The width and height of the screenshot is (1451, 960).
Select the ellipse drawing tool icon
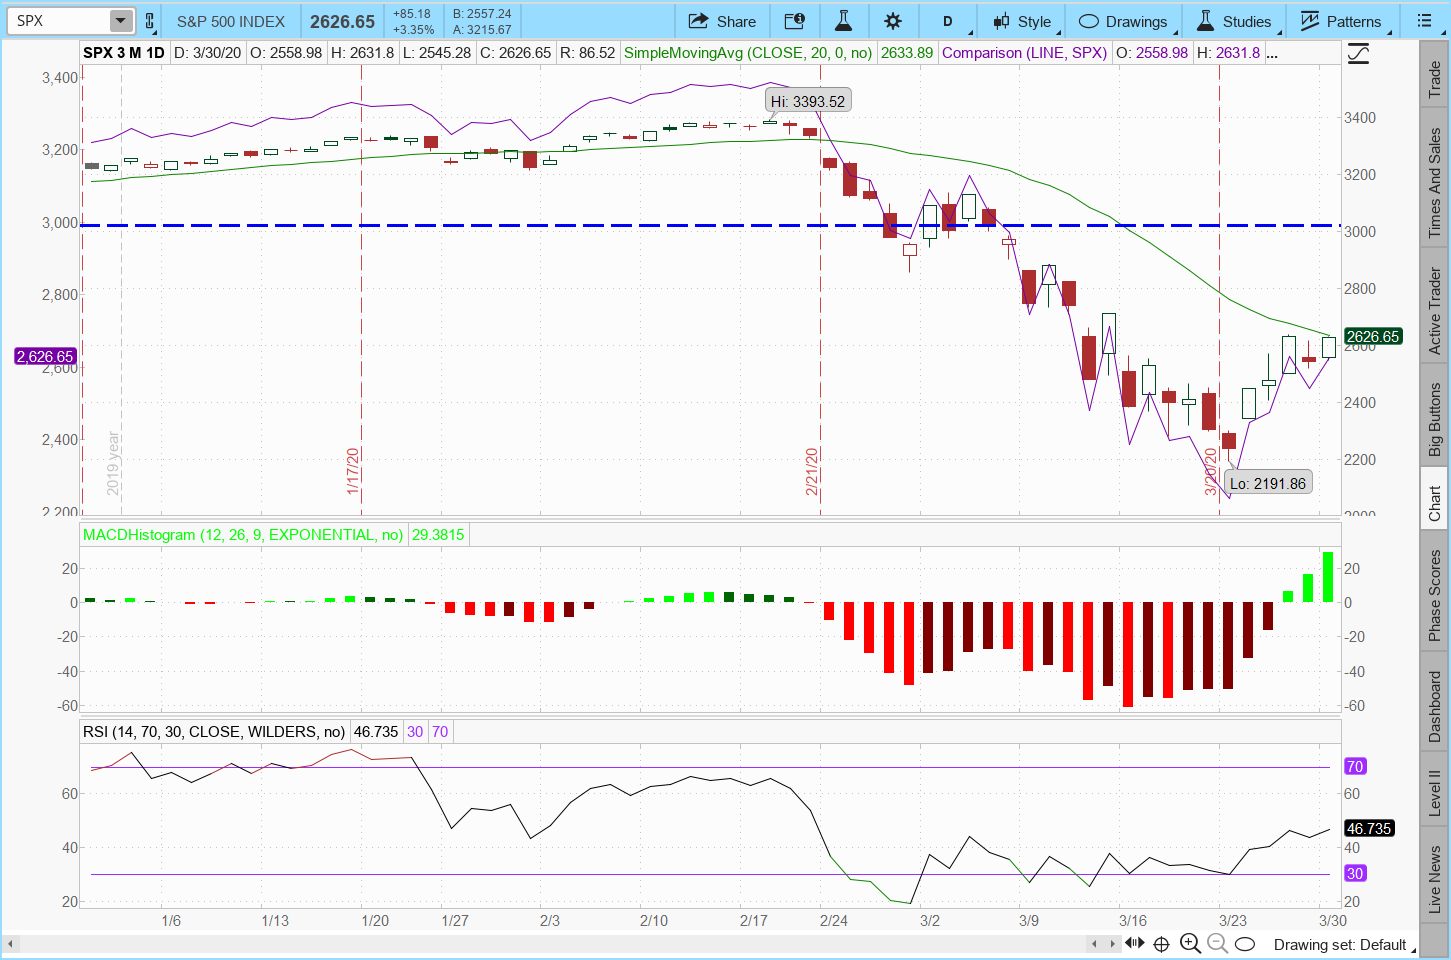(1245, 944)
